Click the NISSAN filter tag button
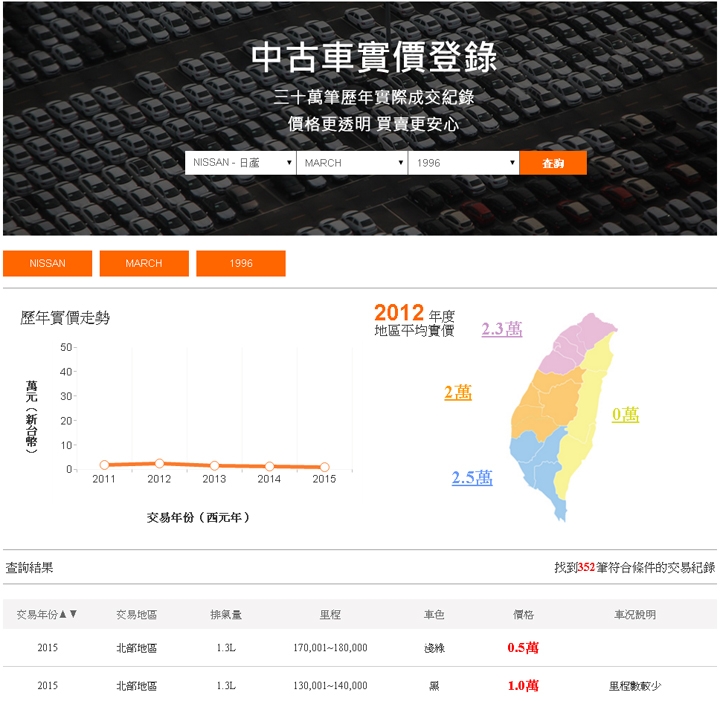720x701 pixels. coord(47,263)
